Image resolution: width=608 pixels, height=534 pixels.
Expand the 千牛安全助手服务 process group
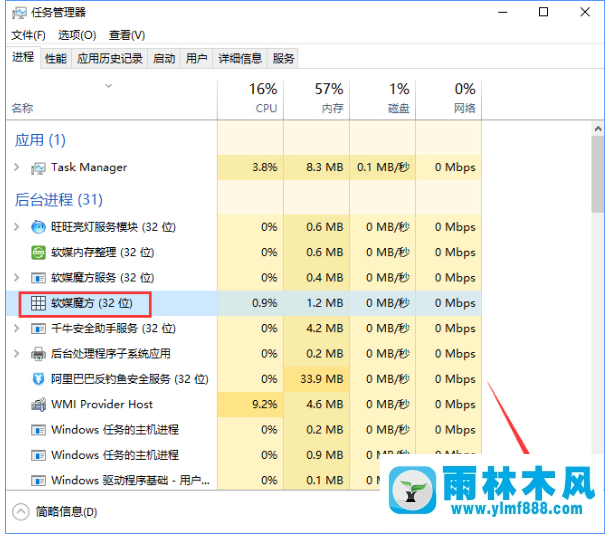17,328
